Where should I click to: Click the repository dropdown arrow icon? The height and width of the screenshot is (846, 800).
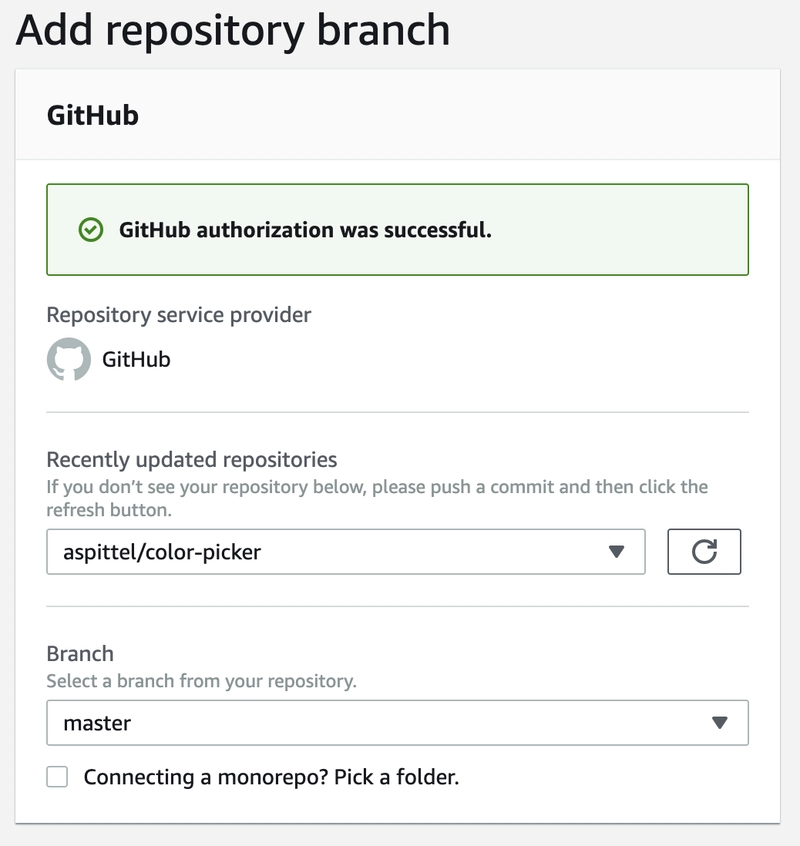(616, 551)
